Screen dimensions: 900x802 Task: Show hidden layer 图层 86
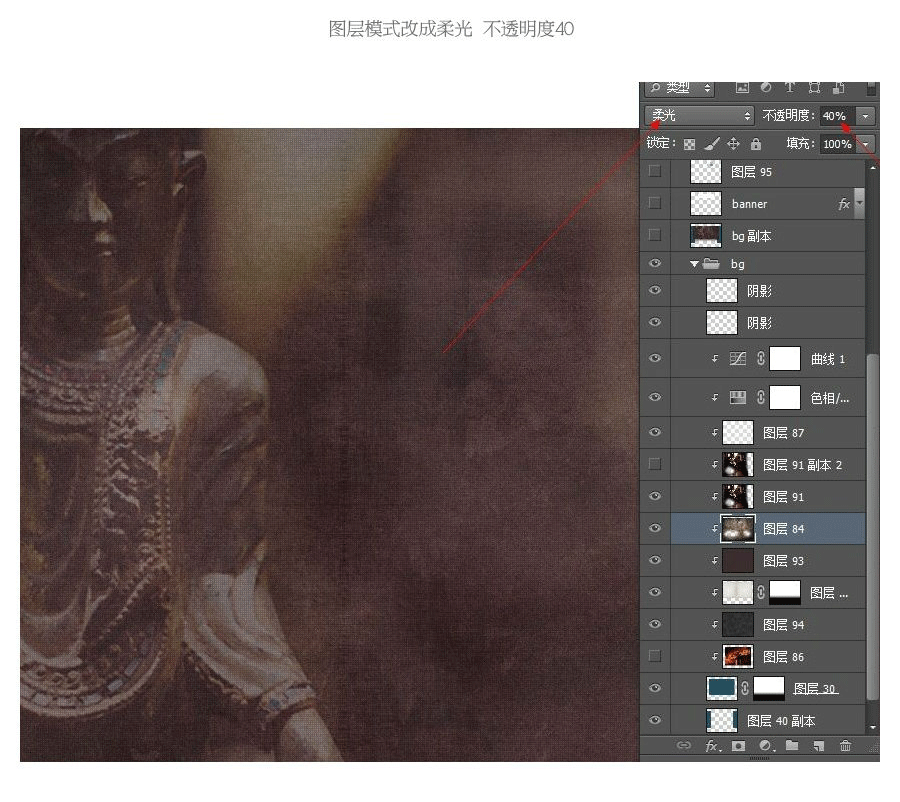tap(654, 656)
